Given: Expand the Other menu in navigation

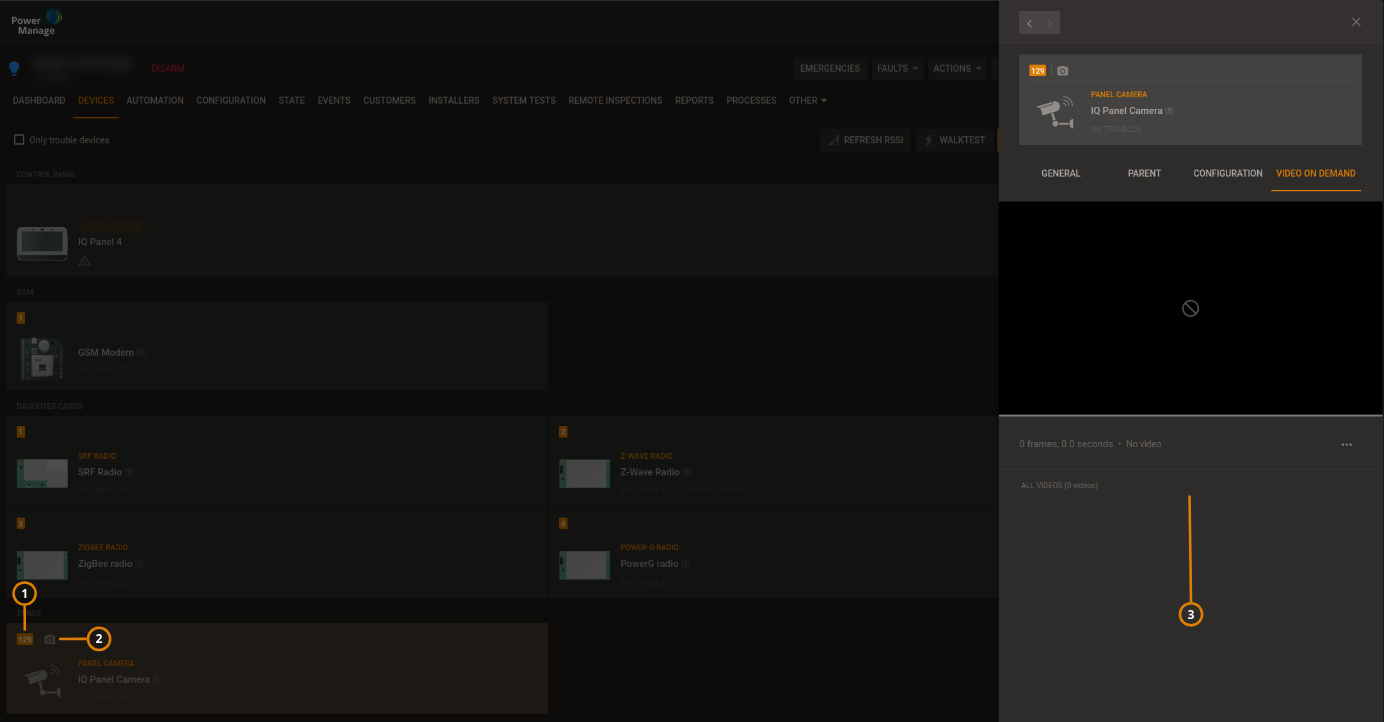Looking at the screenshot, I should coord(807,101).
